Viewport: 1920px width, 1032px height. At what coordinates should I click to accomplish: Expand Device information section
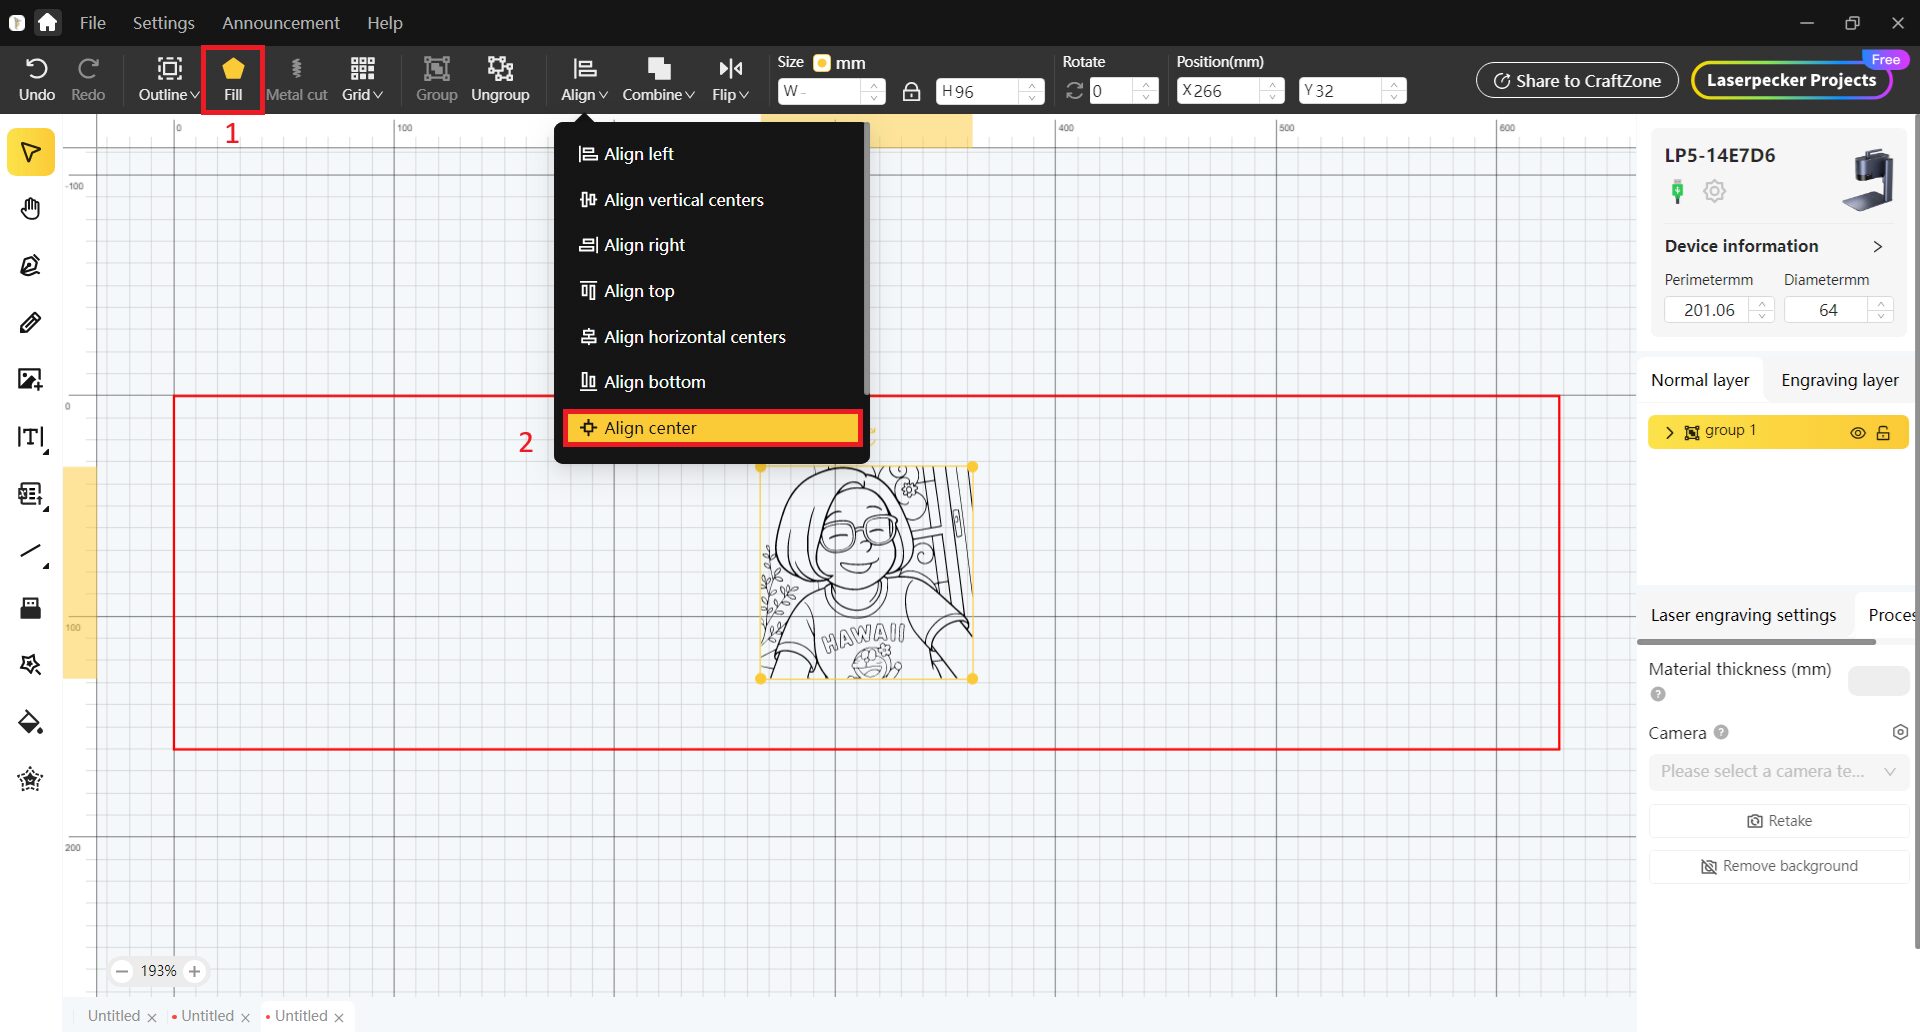click(1877, 246)
